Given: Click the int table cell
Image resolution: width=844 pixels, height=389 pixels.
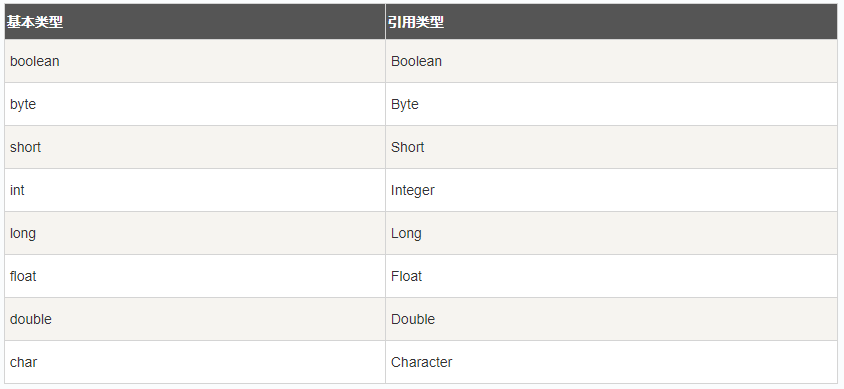Looking at the screenshot, I should click(195, 190).
